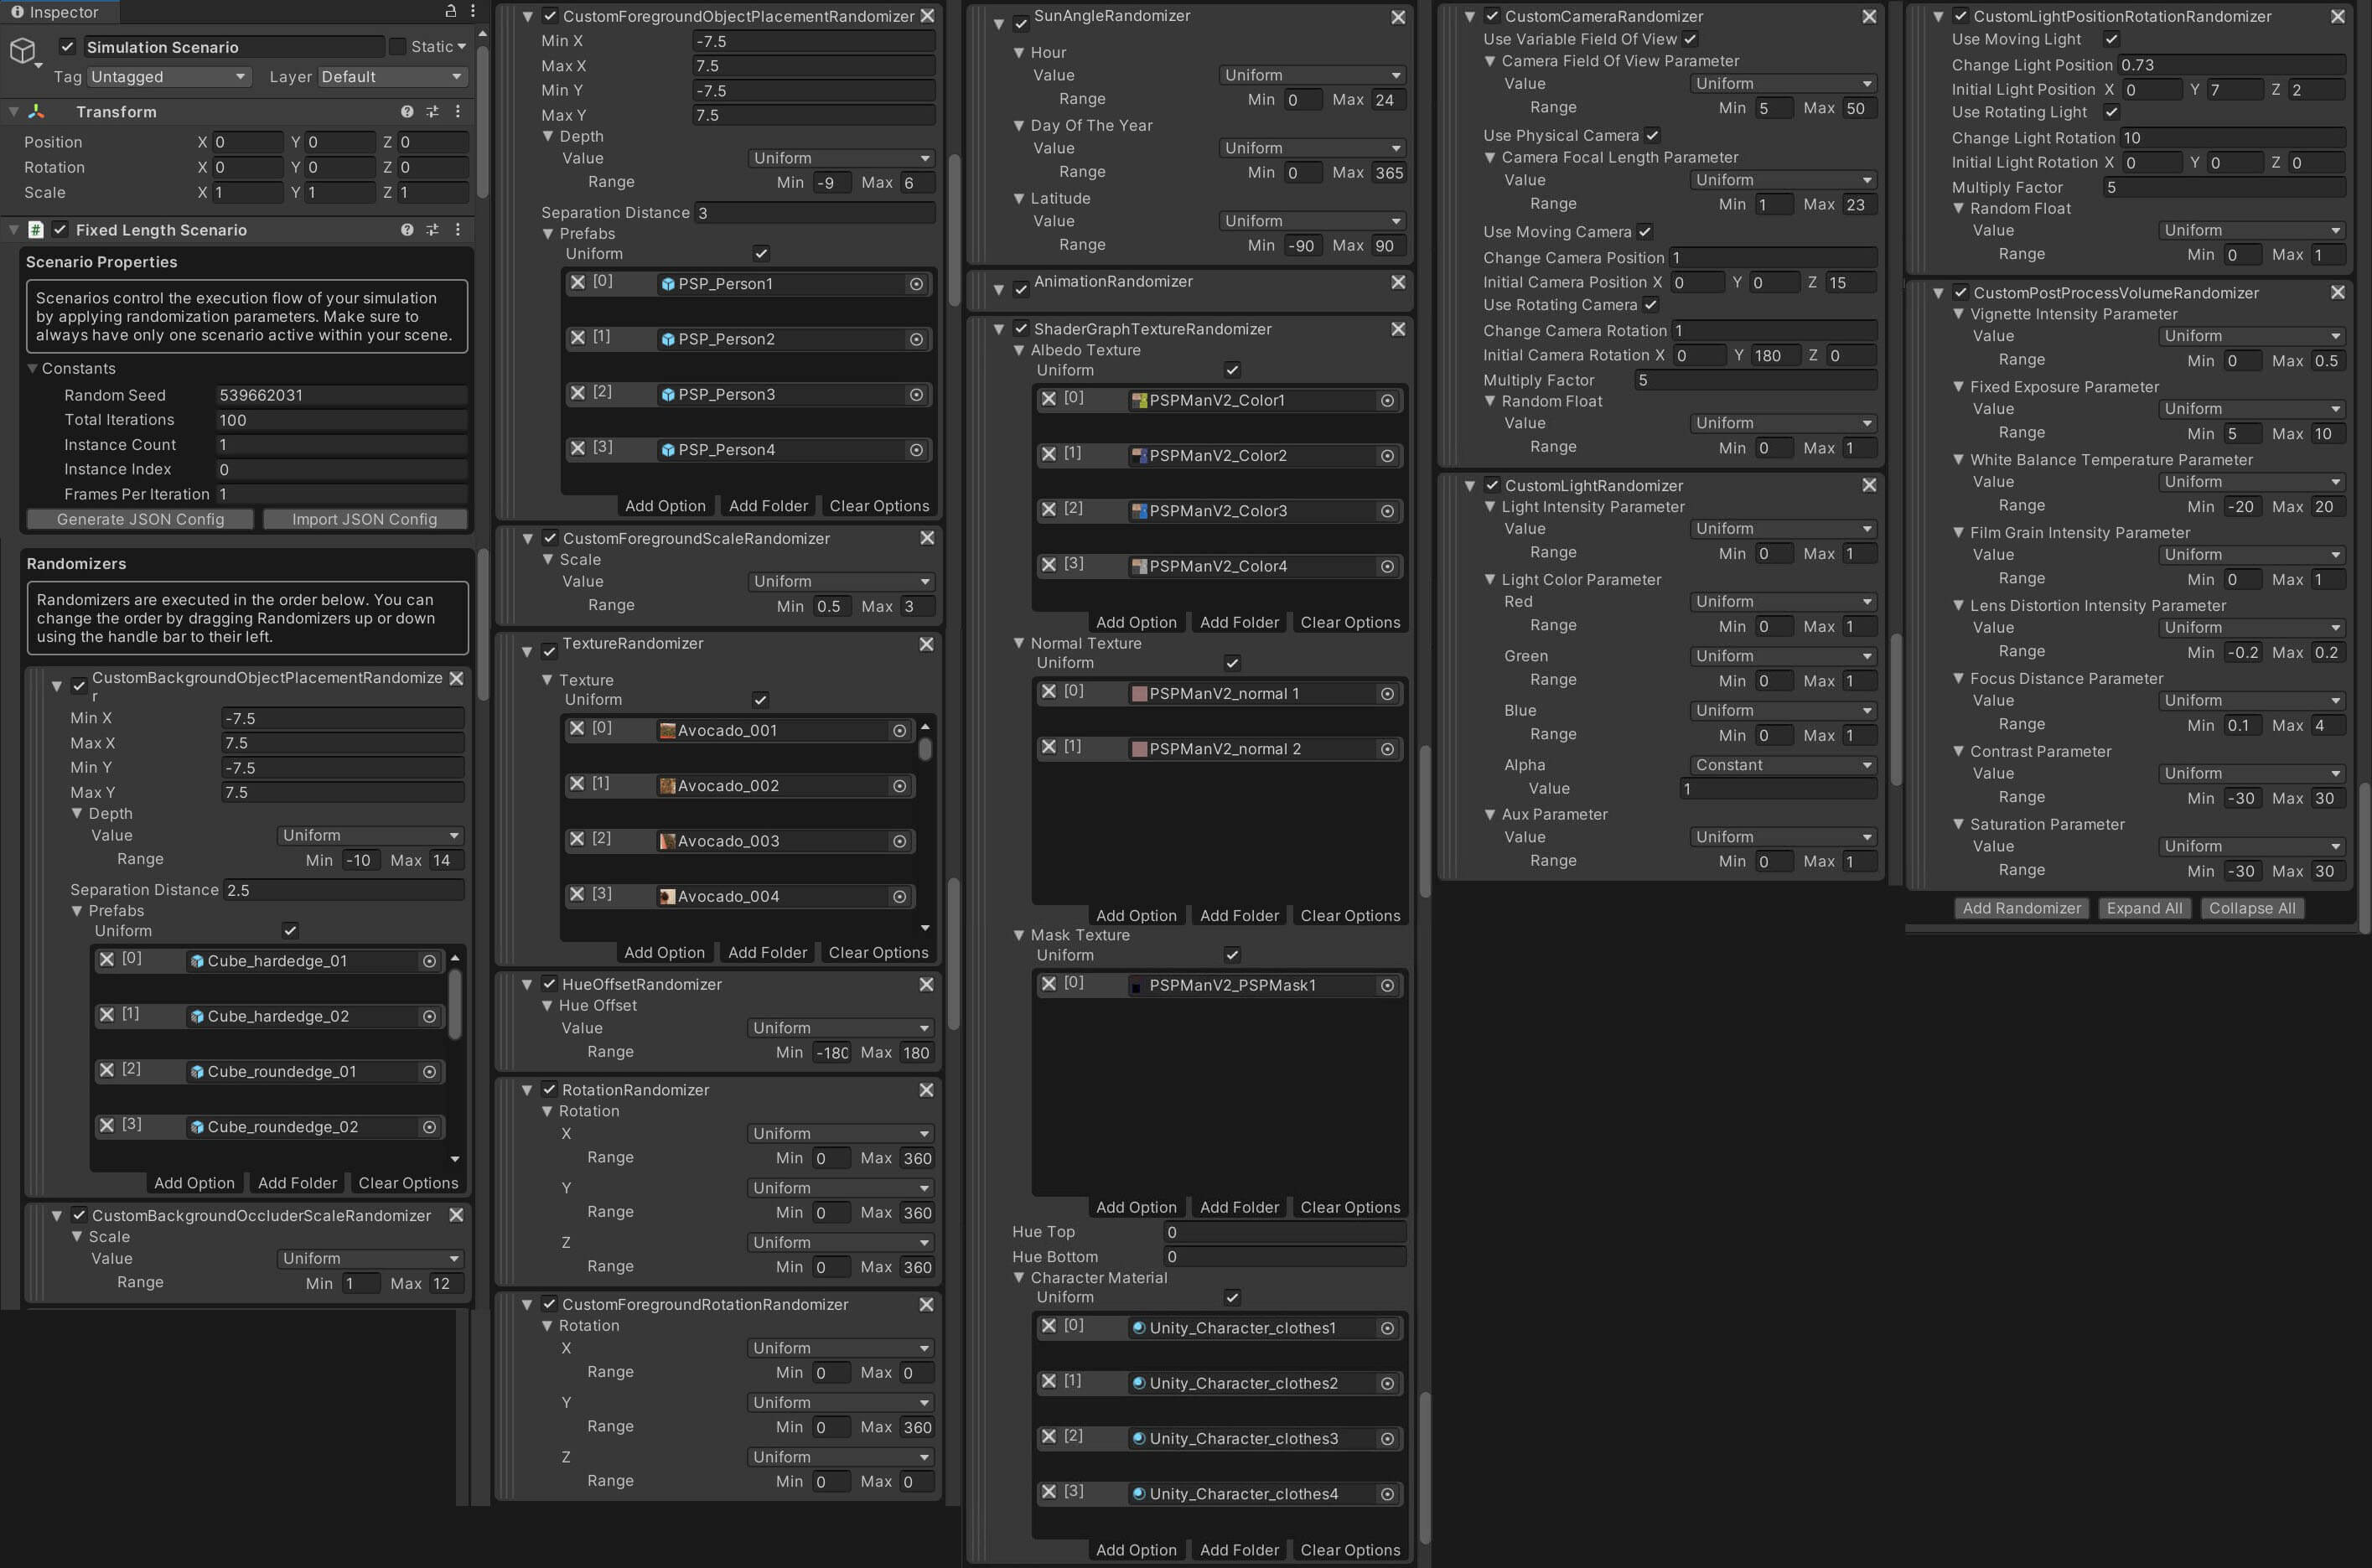The height and width of the screenshot is (1568, 2372).
Task: Click Transform preset settings icon
Action: 432,112
